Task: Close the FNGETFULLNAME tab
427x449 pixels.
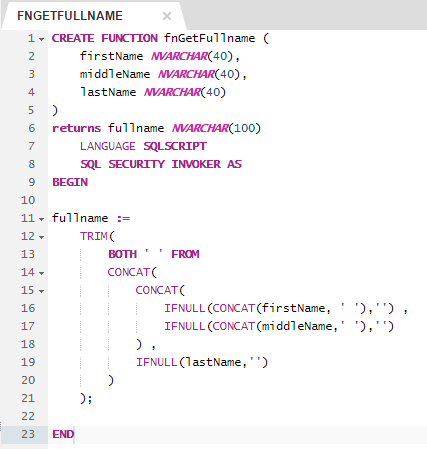Action: coord(167,16)
